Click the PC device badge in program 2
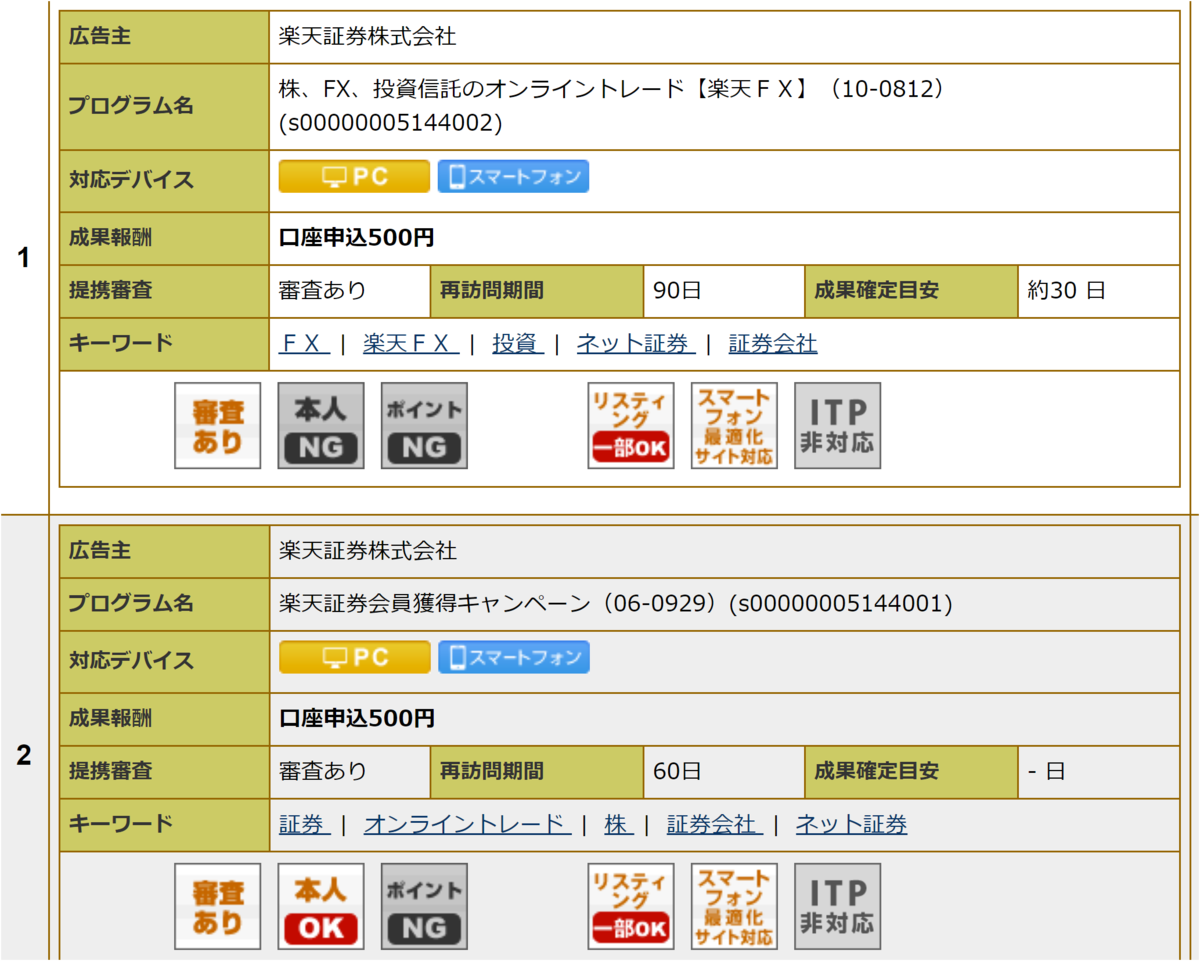 pyautogui.click(x=354, y=657)
